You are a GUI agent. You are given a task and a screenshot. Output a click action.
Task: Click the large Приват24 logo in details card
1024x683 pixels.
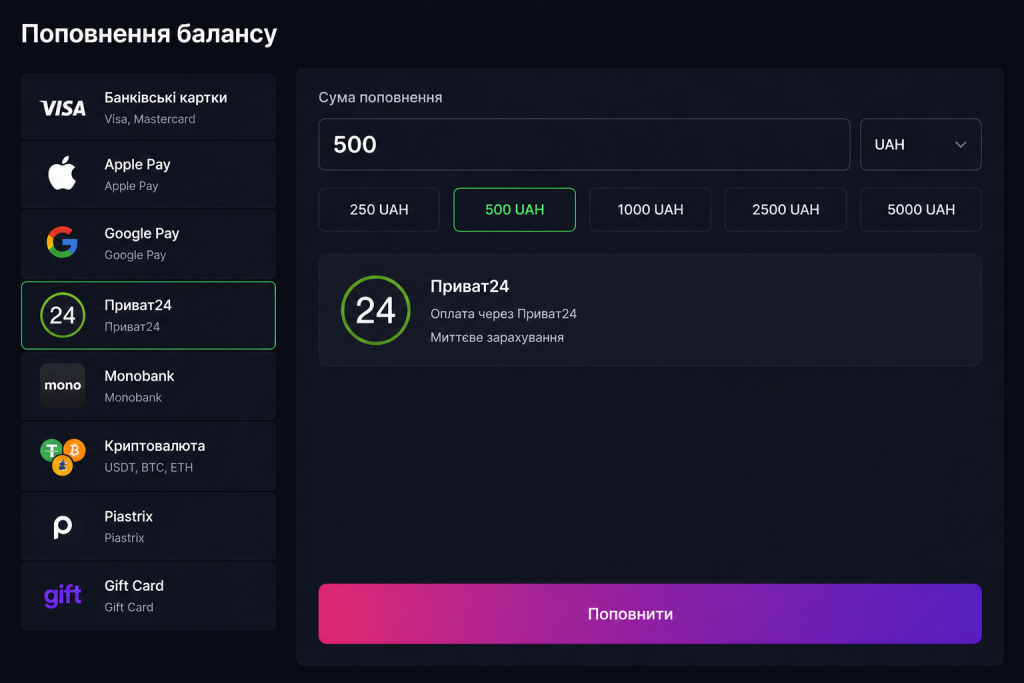click(x=376, y=310)
